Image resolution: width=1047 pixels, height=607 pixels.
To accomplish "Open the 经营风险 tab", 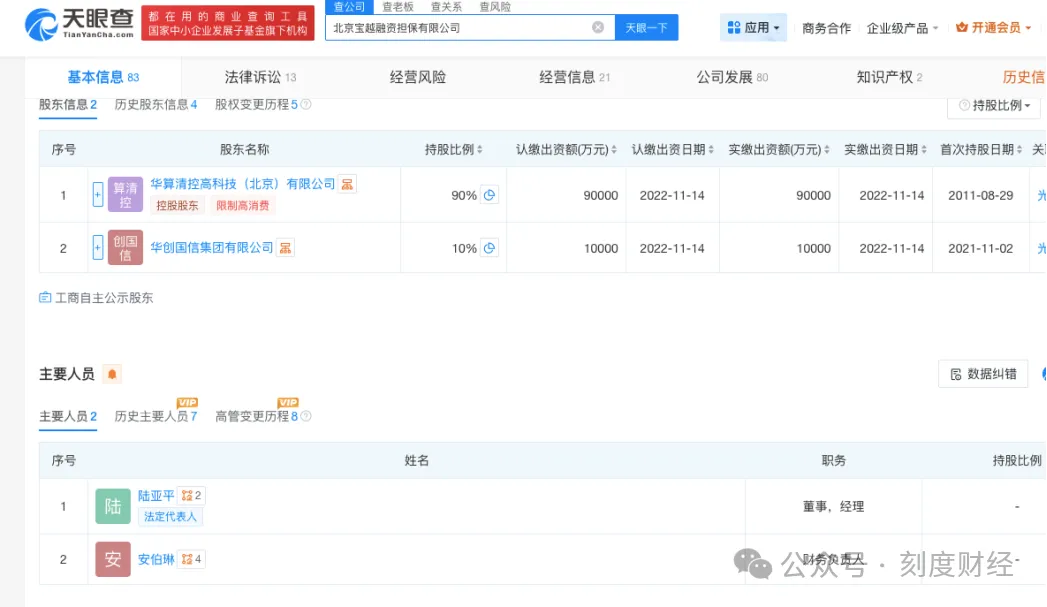I will point(418,77).
